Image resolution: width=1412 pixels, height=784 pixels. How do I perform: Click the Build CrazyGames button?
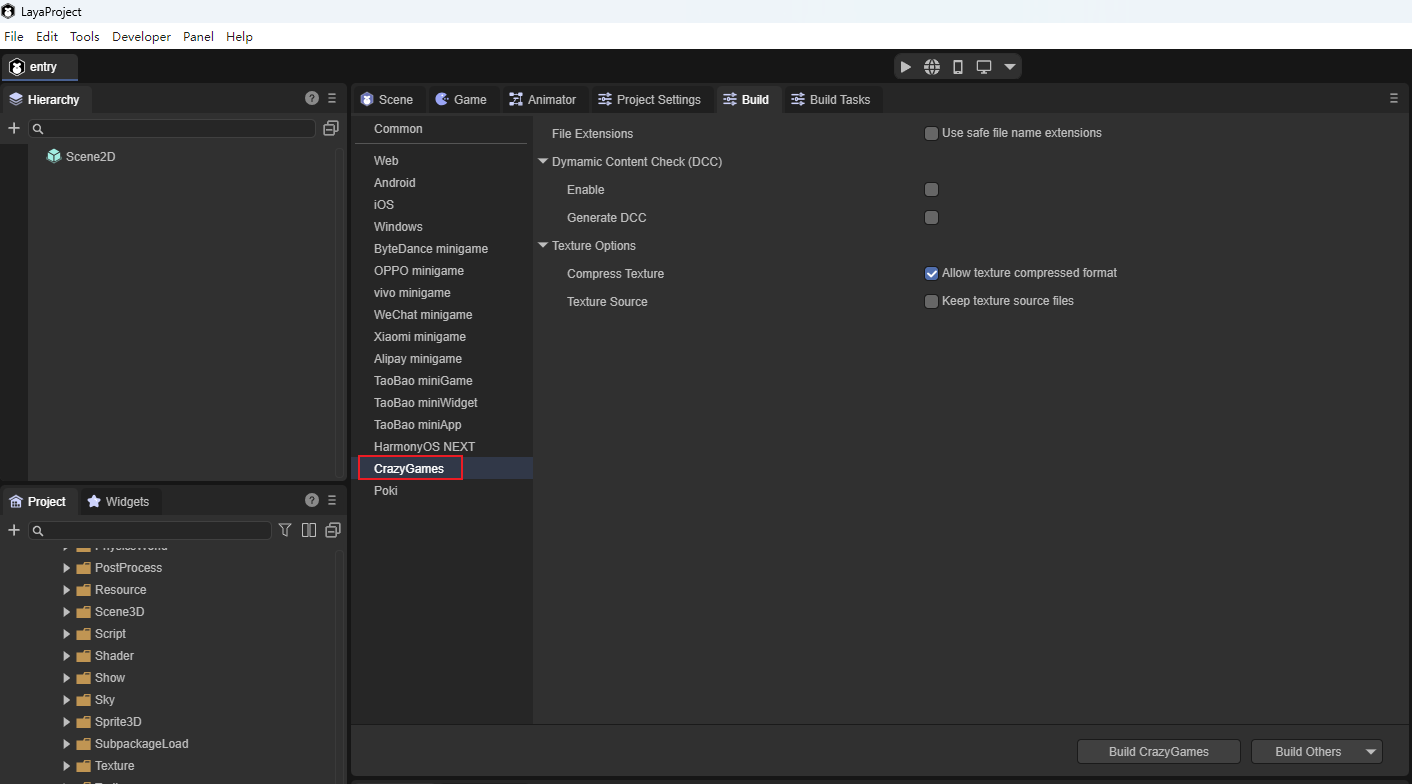1158,752
